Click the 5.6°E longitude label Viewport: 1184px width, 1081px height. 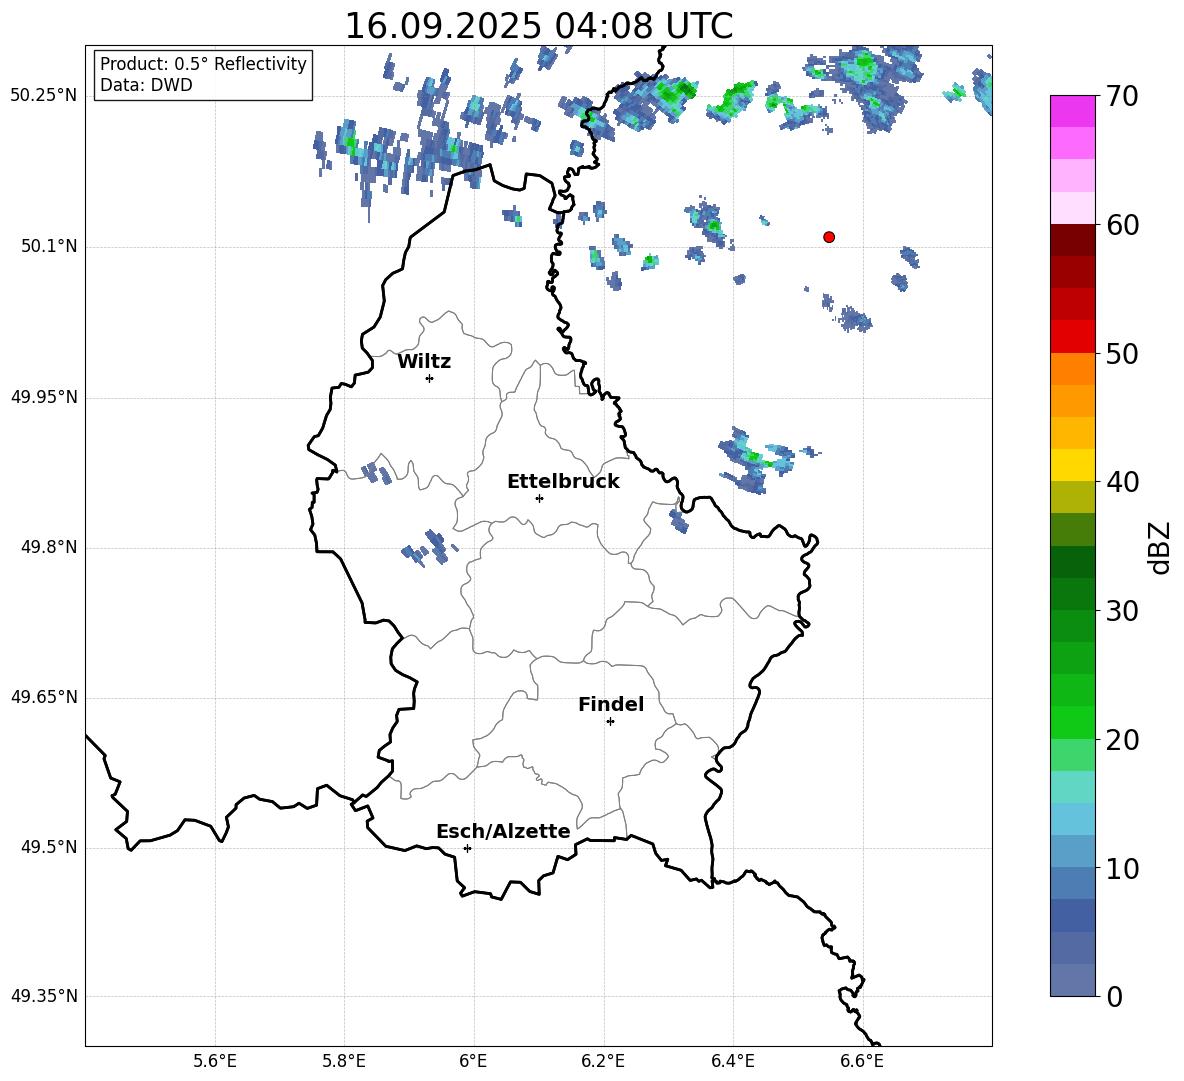(215, 1062)
